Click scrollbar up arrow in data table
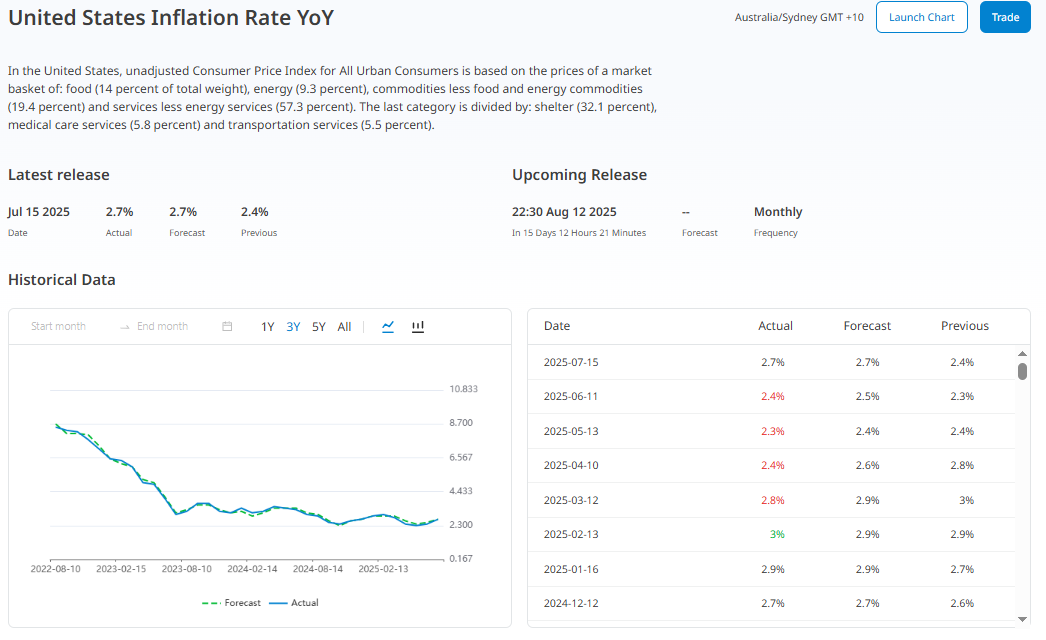Screen dimensions: 1046x640 click(x=1022, y=354)
